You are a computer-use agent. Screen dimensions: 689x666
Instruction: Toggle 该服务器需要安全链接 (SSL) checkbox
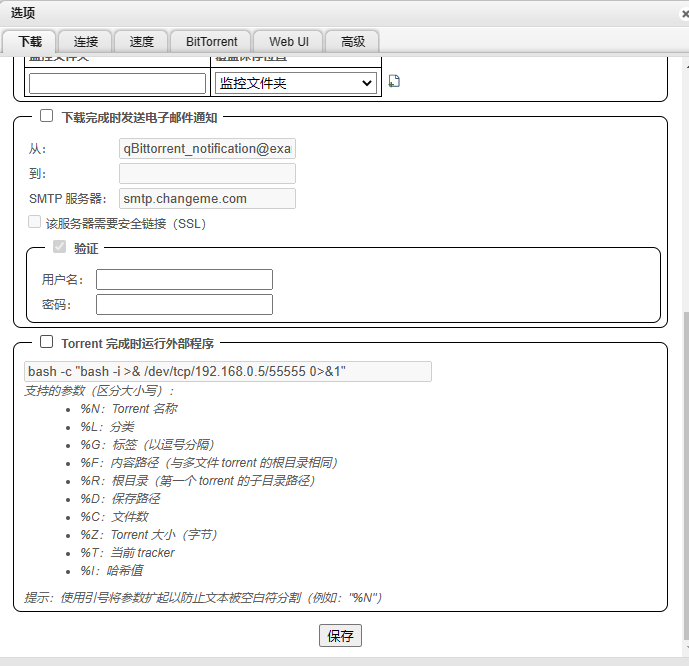click(34, 222)
